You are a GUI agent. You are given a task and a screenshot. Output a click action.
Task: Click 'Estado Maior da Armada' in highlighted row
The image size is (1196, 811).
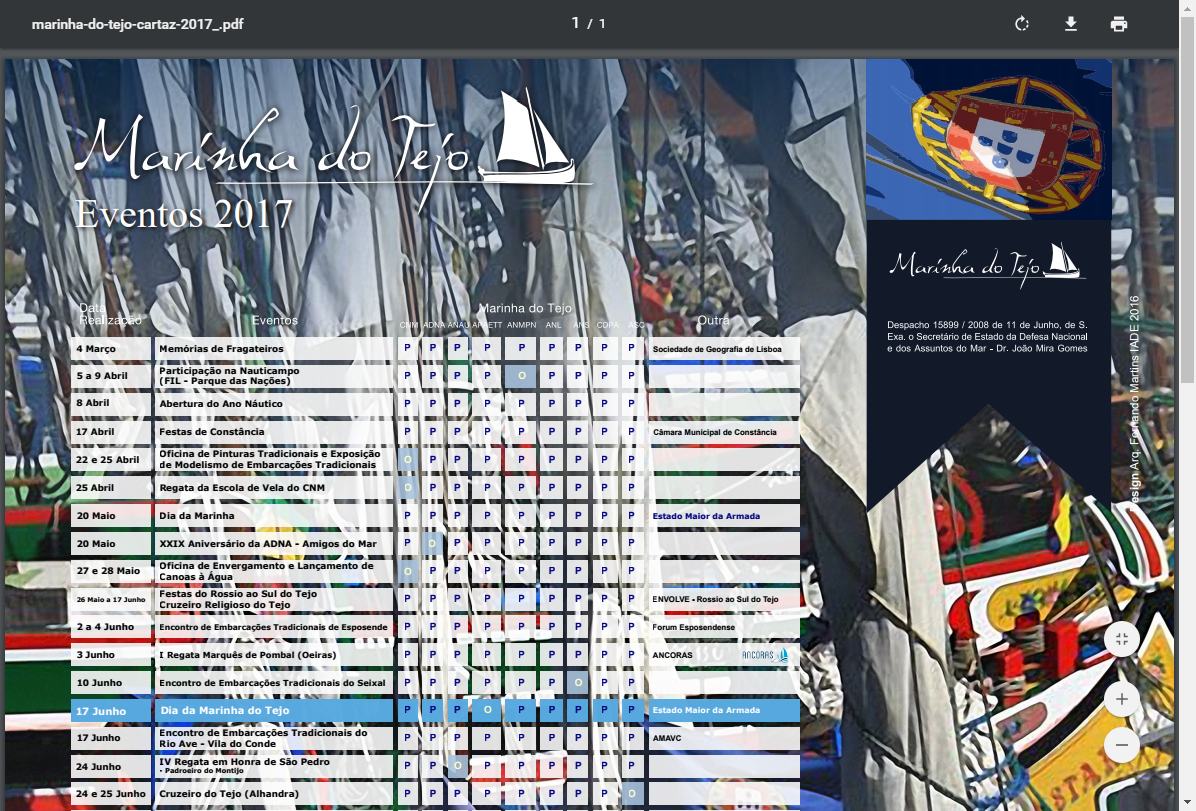[x=706, y=710]
